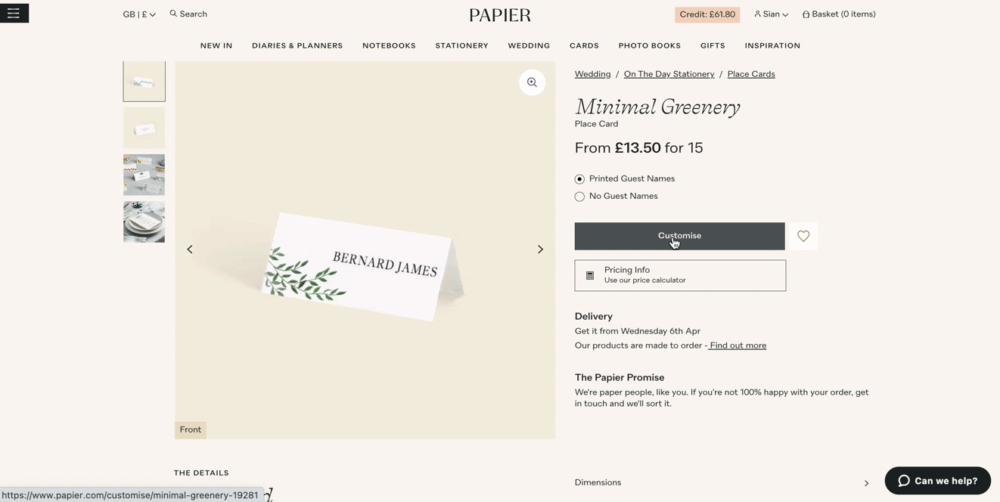The image size is (1000, 502).
Task: Select the table setting plate thumbnail
Action: [x=144, y=222]
